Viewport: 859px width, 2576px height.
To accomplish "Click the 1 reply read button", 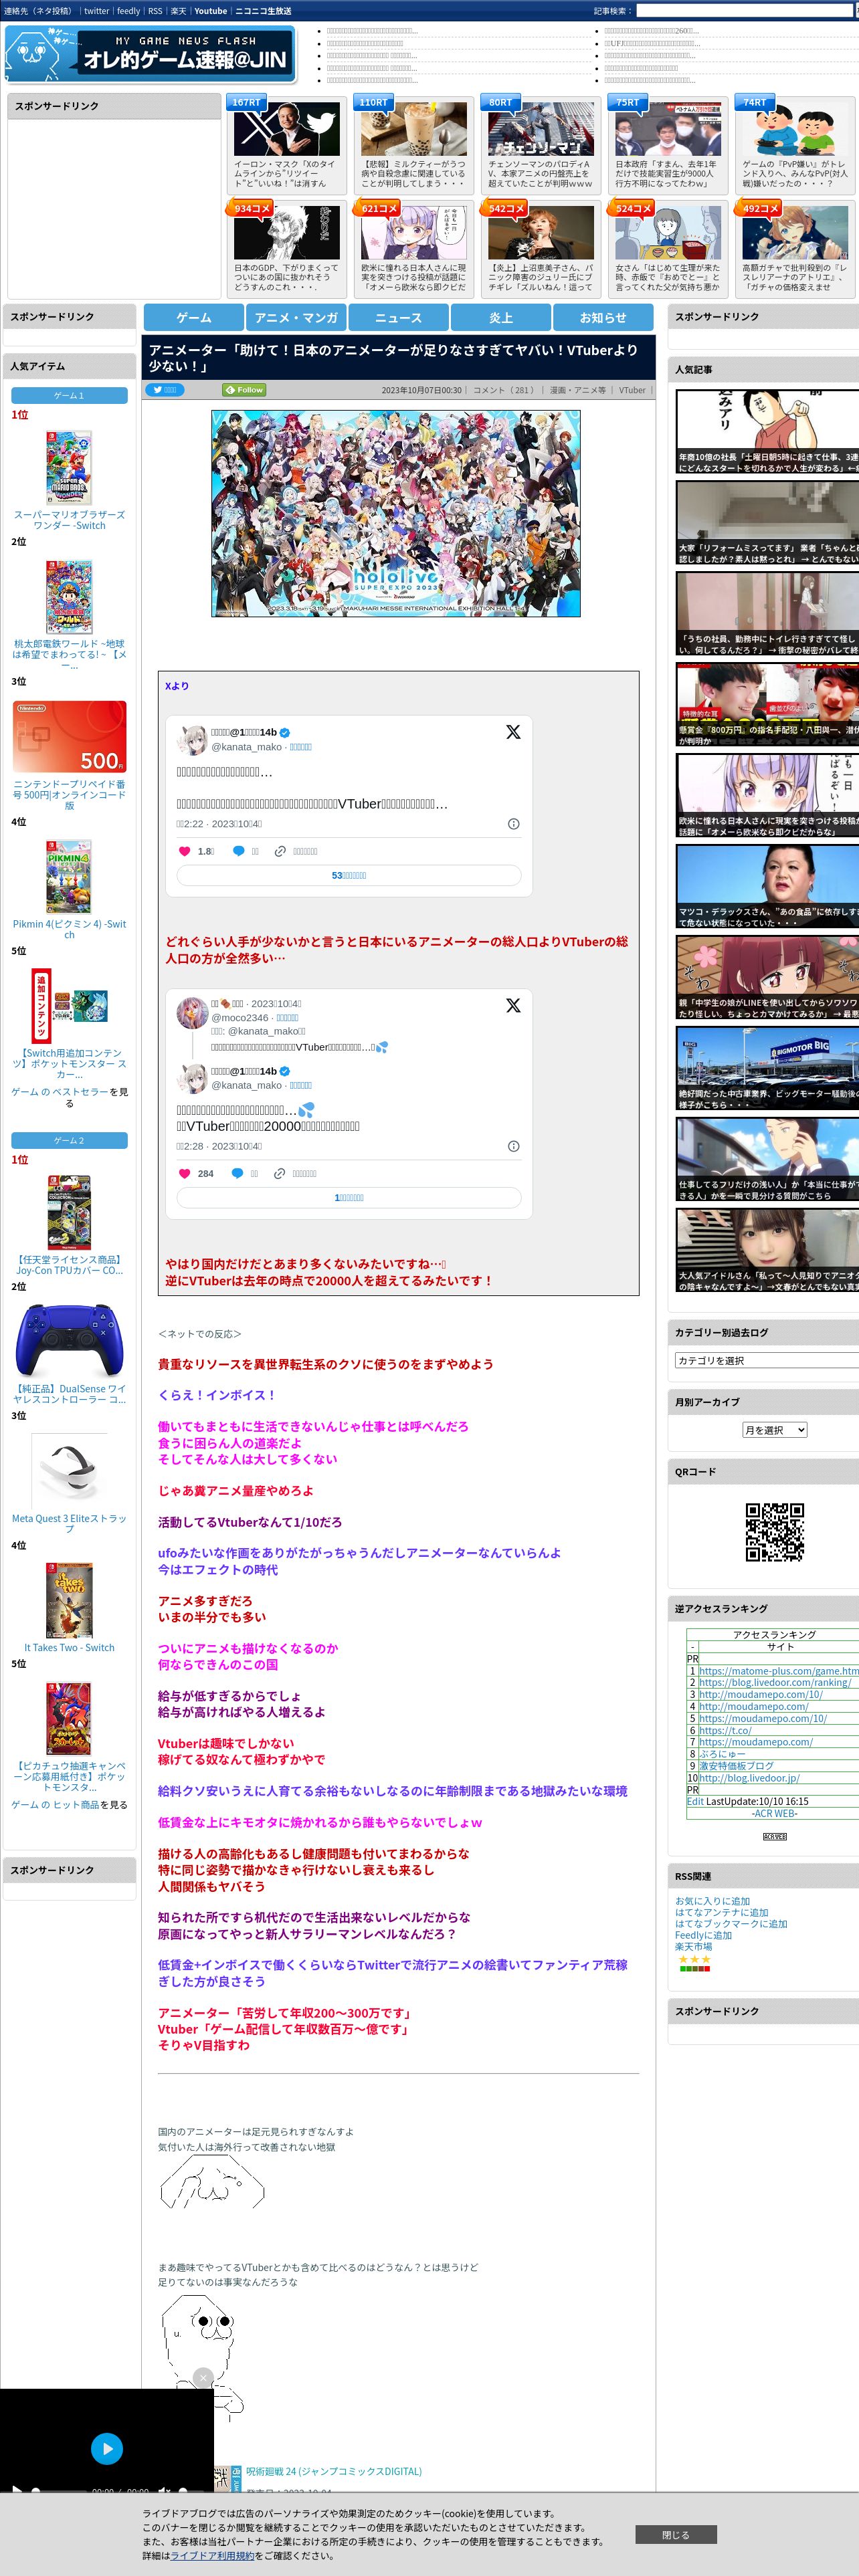I will [x=349, y=1197].
